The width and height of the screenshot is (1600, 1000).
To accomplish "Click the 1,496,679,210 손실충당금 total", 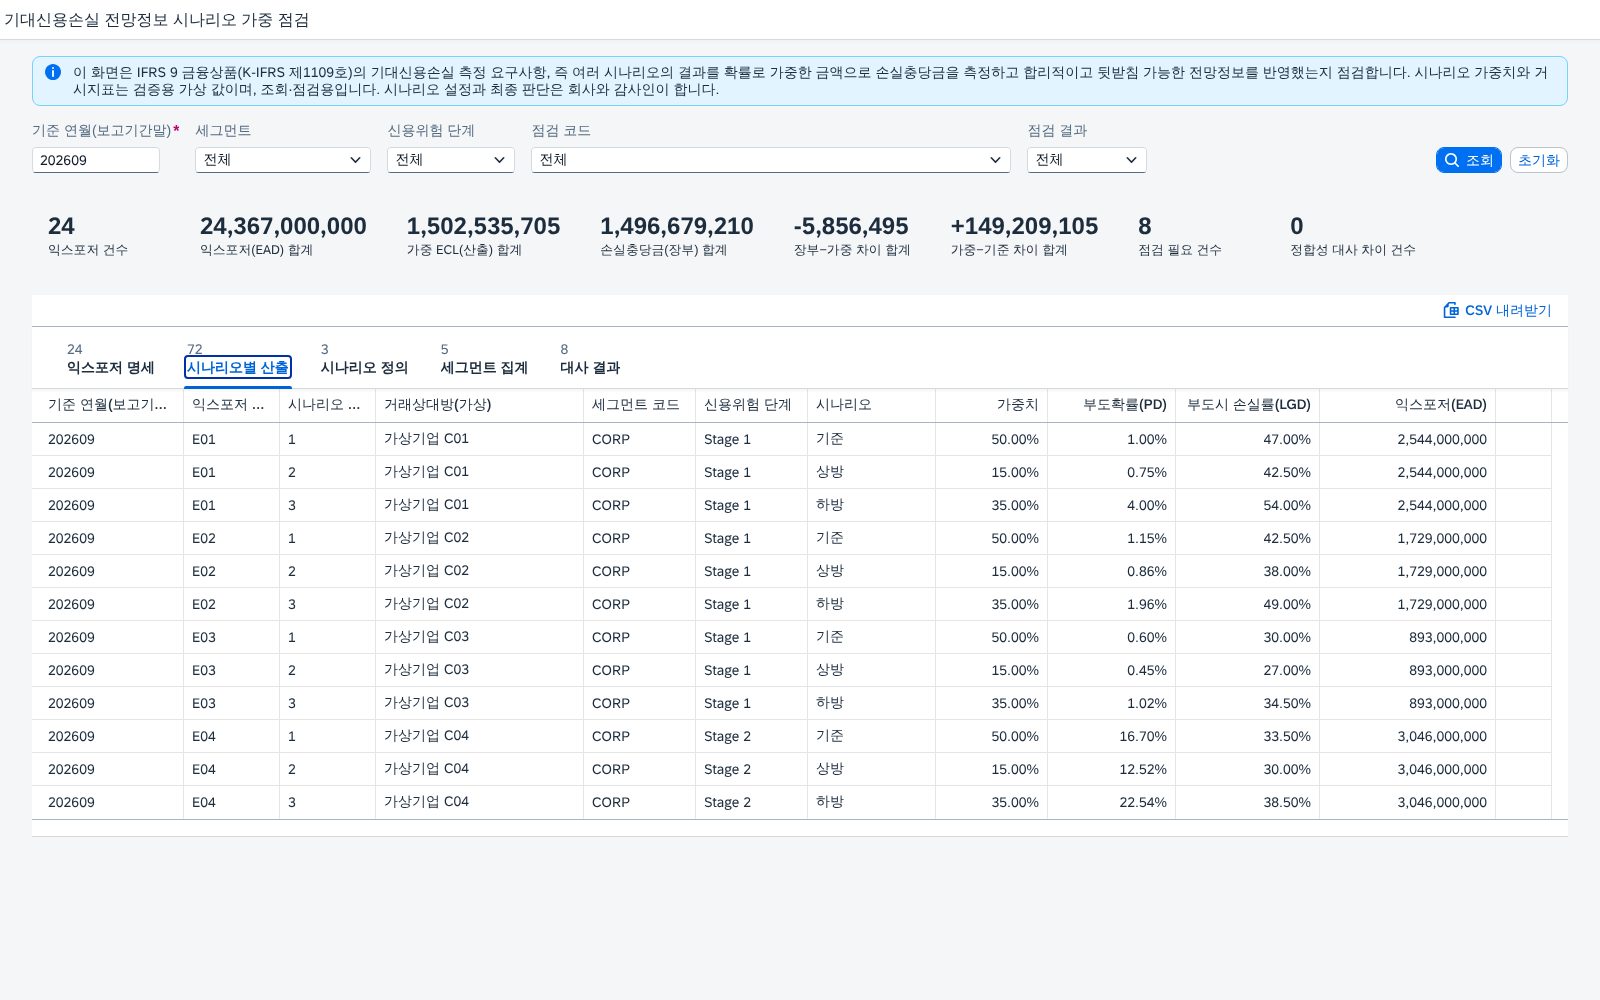I will tap(677, 226).
